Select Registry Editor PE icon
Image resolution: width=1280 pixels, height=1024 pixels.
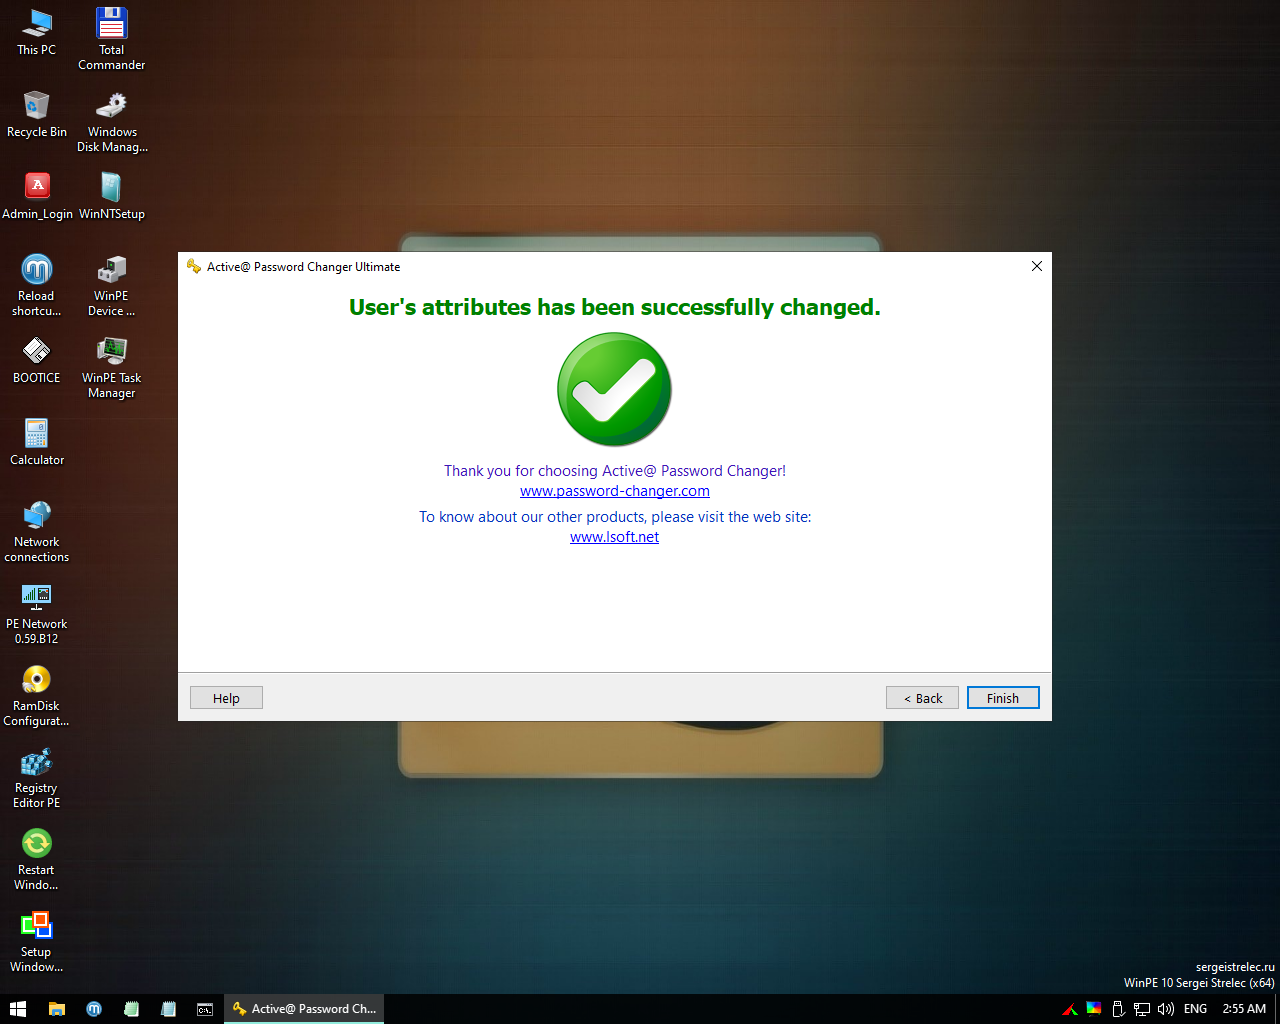pyautogui.click(x=37, y=777)
